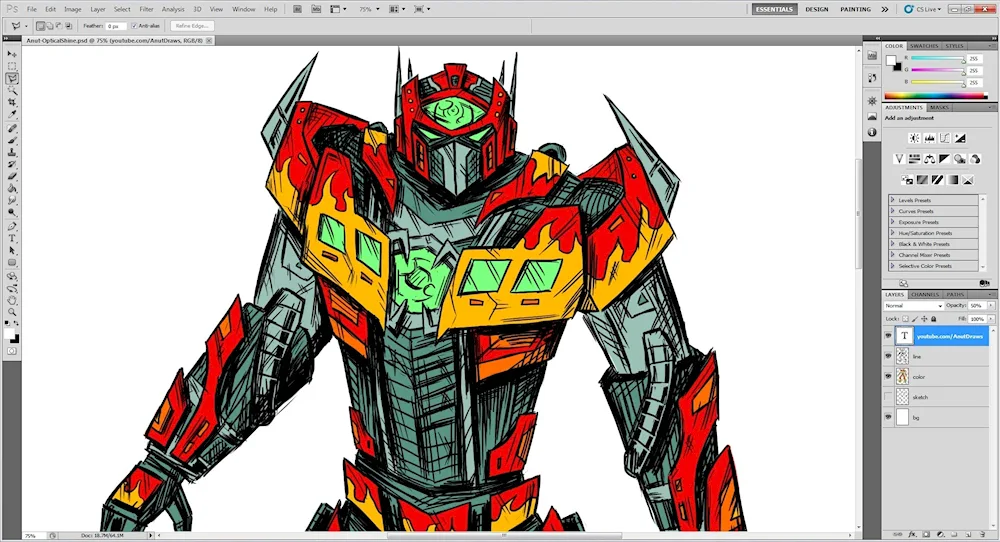Select the Pen tool
The image size is (1000, 542).
tap(12, 226)
